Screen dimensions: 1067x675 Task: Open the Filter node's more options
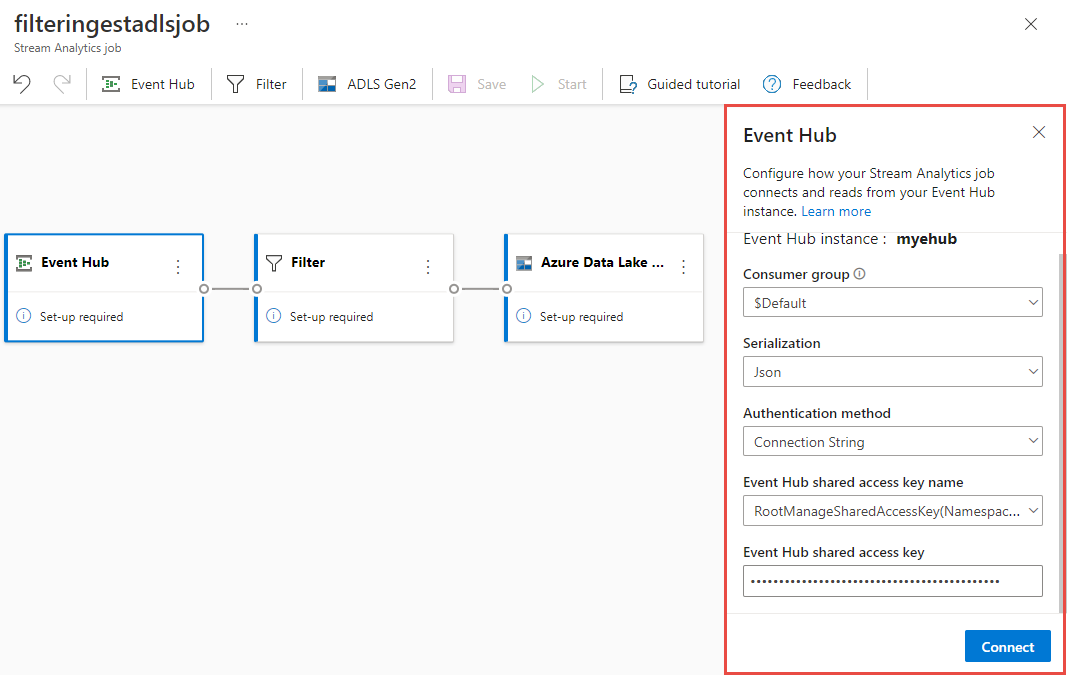428,267
